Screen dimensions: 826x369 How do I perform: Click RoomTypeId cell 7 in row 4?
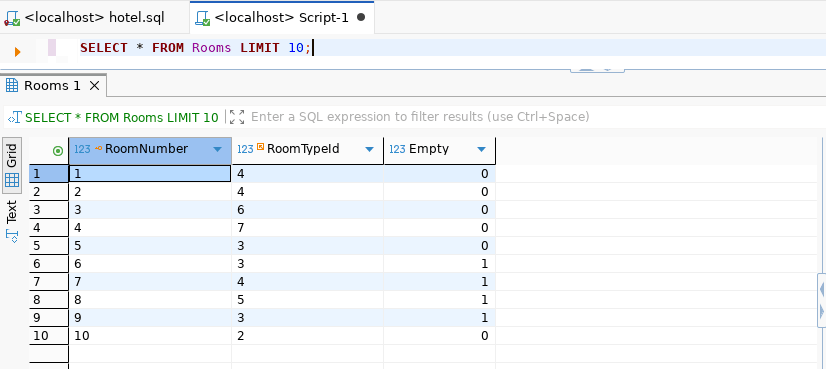tap(308, 228)
